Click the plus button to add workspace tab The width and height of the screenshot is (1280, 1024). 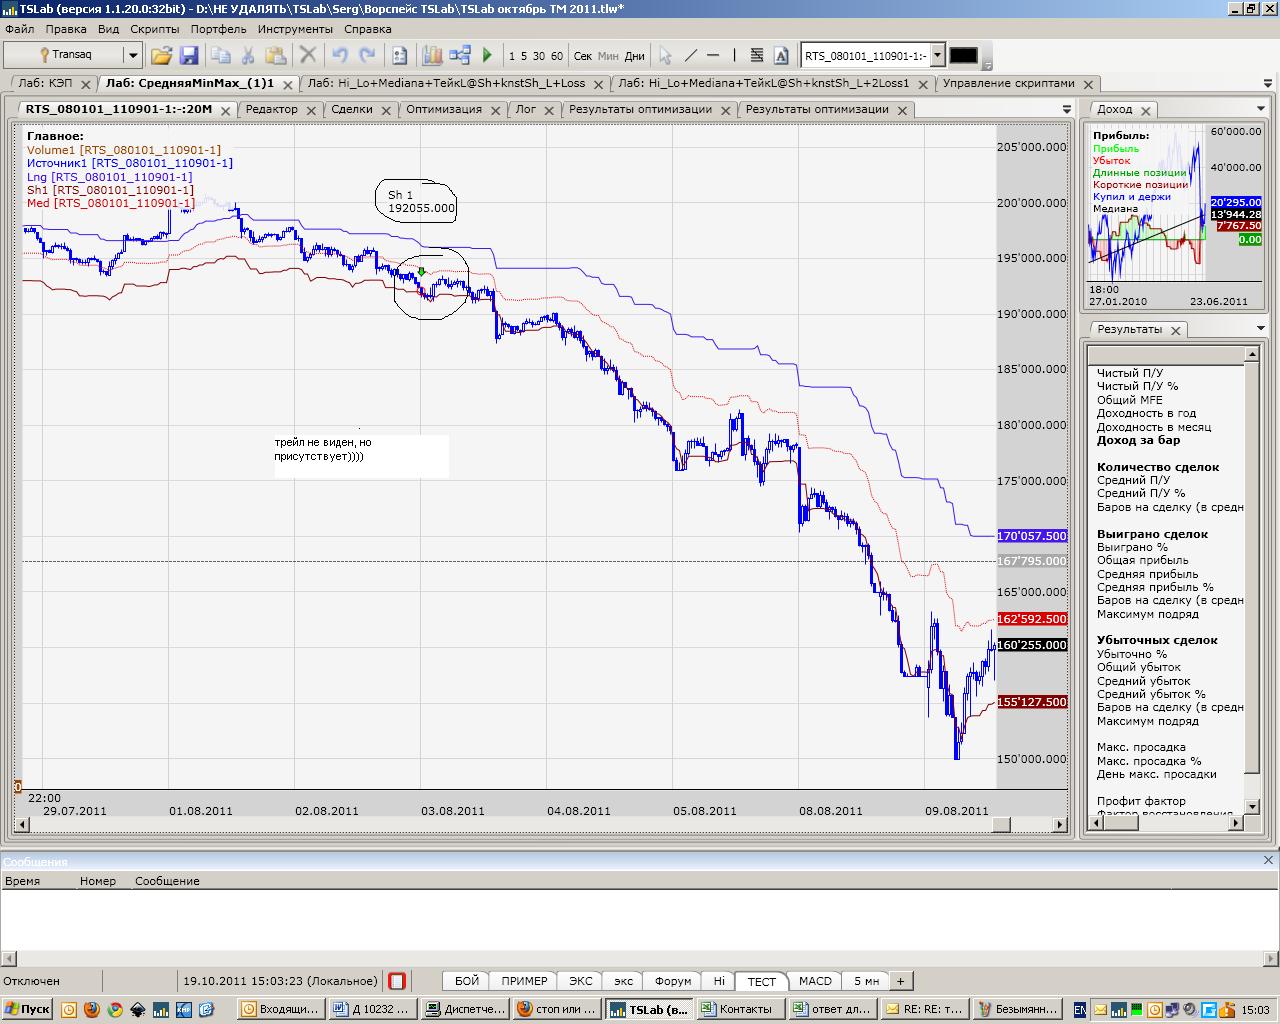click(900, 981)
